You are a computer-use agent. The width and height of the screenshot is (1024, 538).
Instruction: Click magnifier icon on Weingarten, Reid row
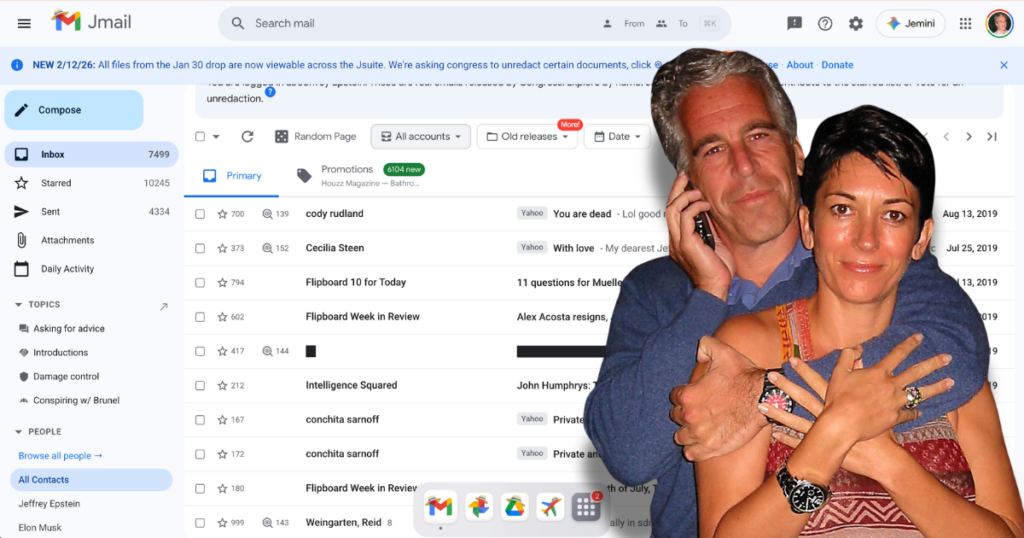(x=267, y=523)
